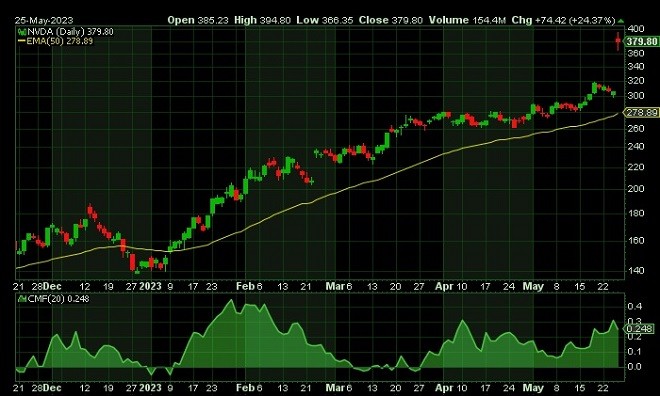Click the green up arrow beside Chg
The image size is (660, 396).
tap(621, 21)
